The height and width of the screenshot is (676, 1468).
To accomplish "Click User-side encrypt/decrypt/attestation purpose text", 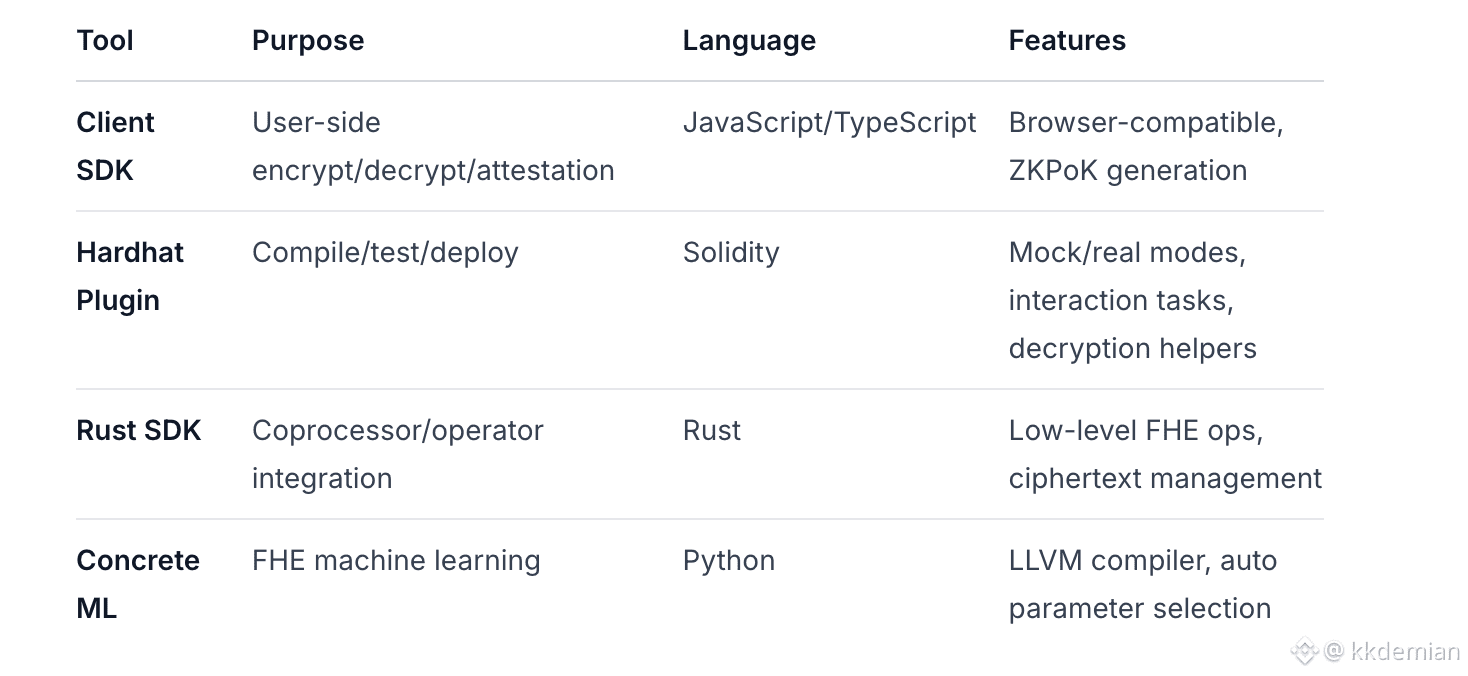I will pyautogui.click(x=432, y=147).
